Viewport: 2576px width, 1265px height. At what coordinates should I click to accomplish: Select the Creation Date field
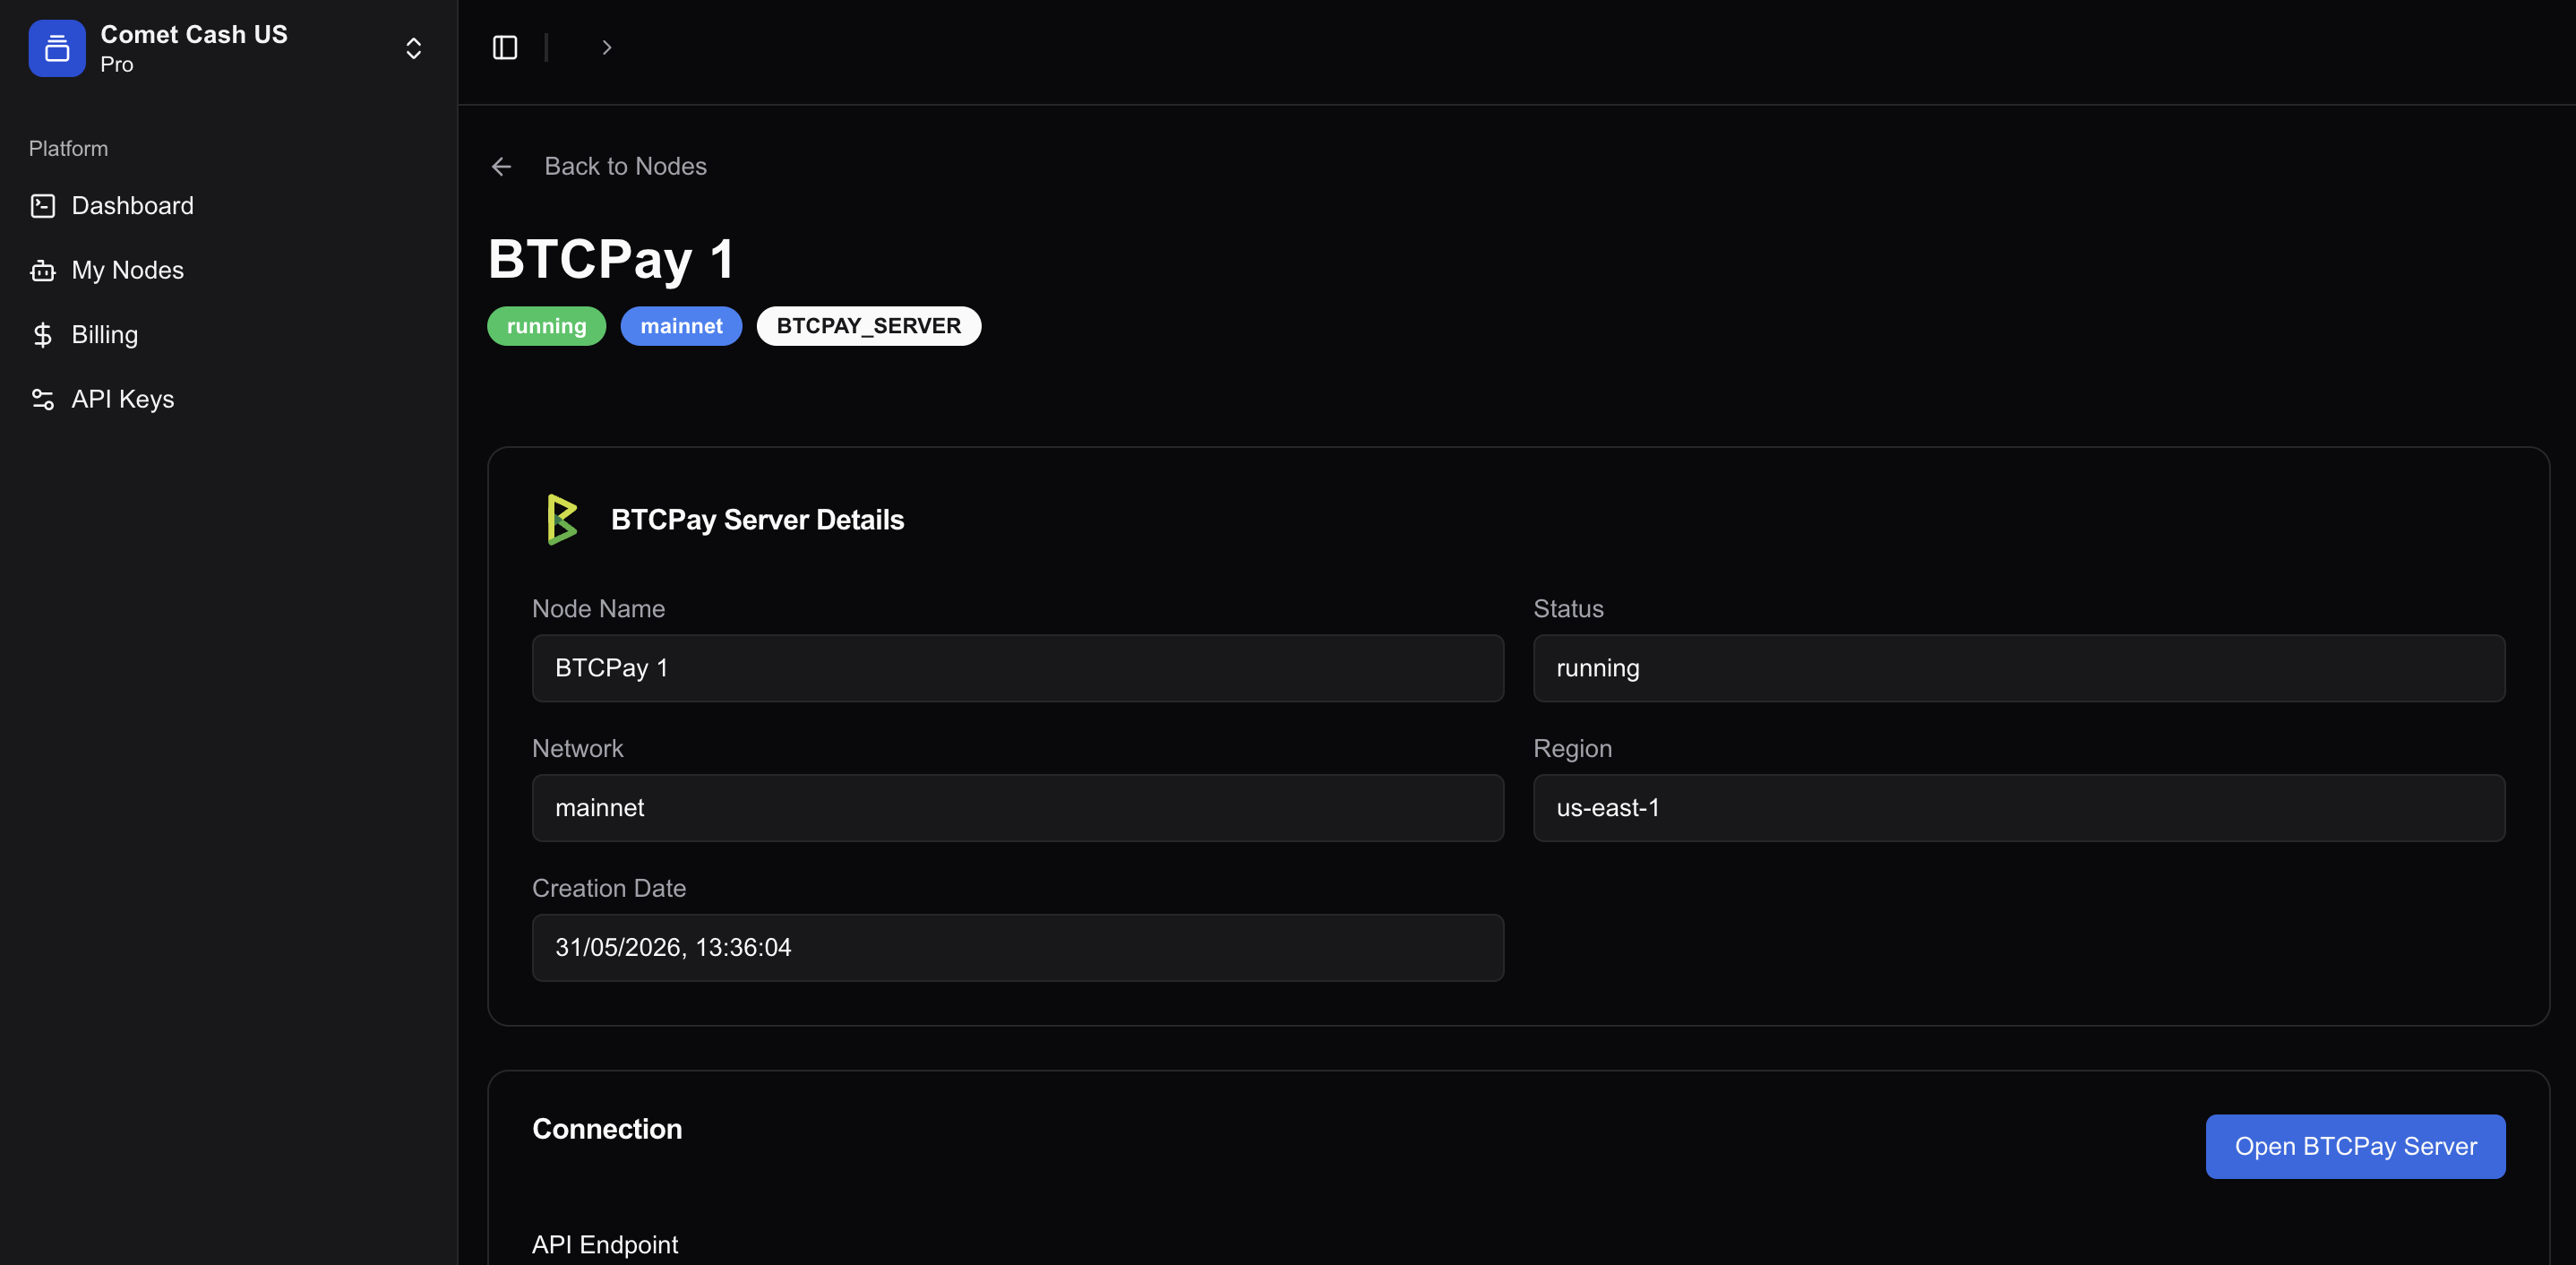(1018, 948)
